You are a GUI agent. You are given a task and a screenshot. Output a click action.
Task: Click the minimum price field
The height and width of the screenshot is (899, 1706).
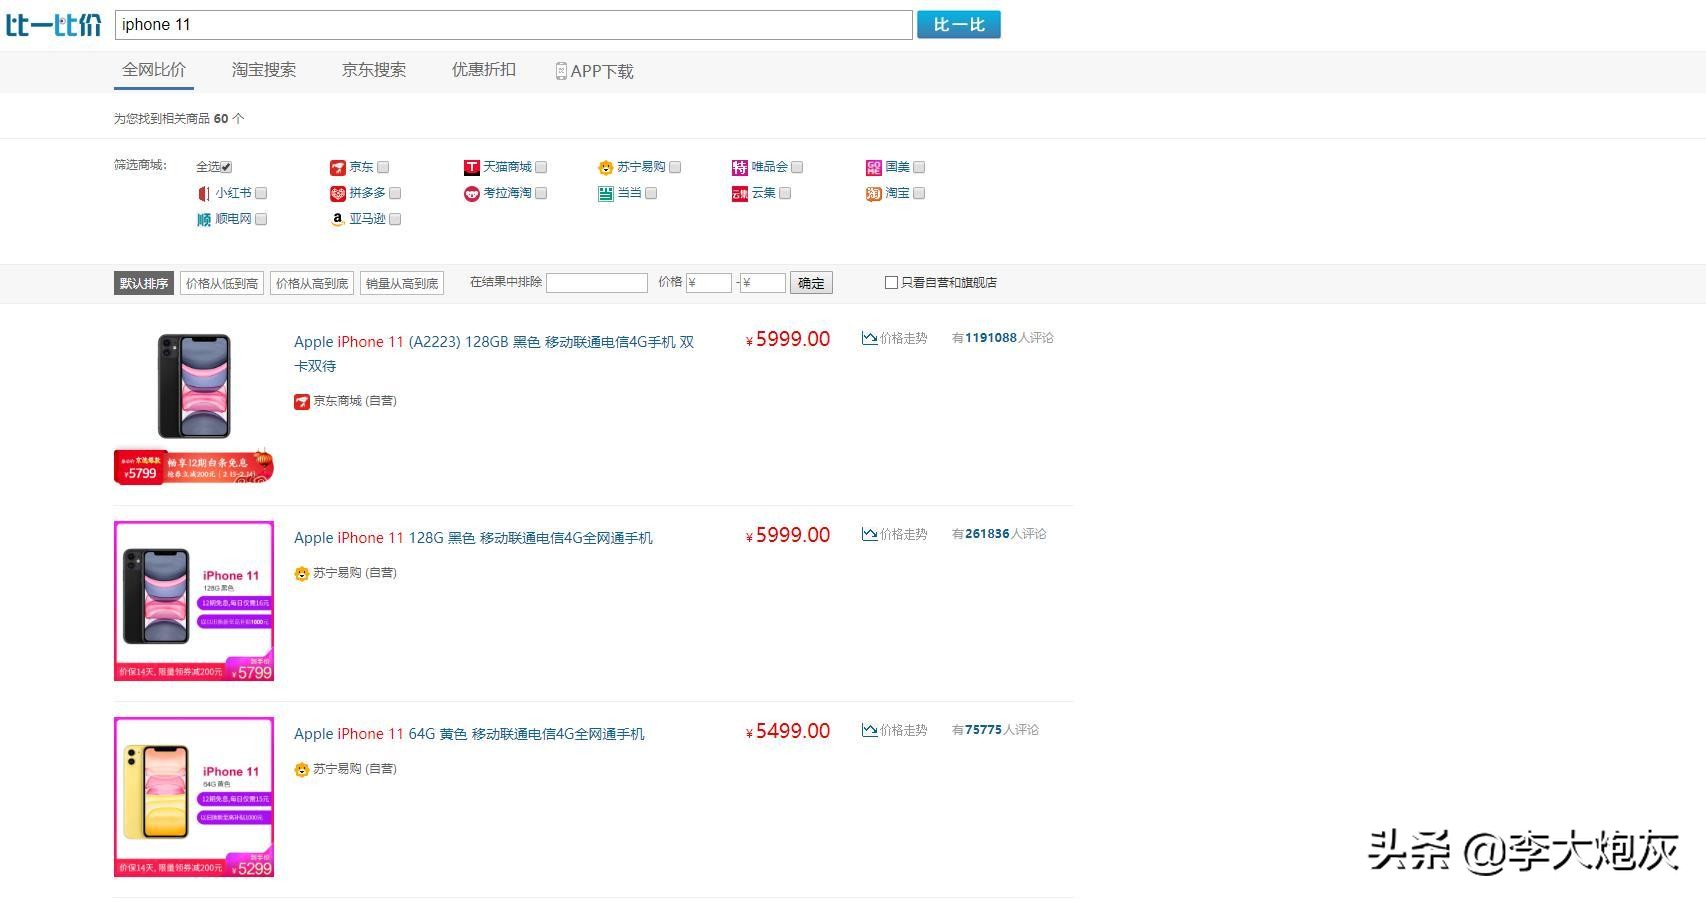coord(709,283)
